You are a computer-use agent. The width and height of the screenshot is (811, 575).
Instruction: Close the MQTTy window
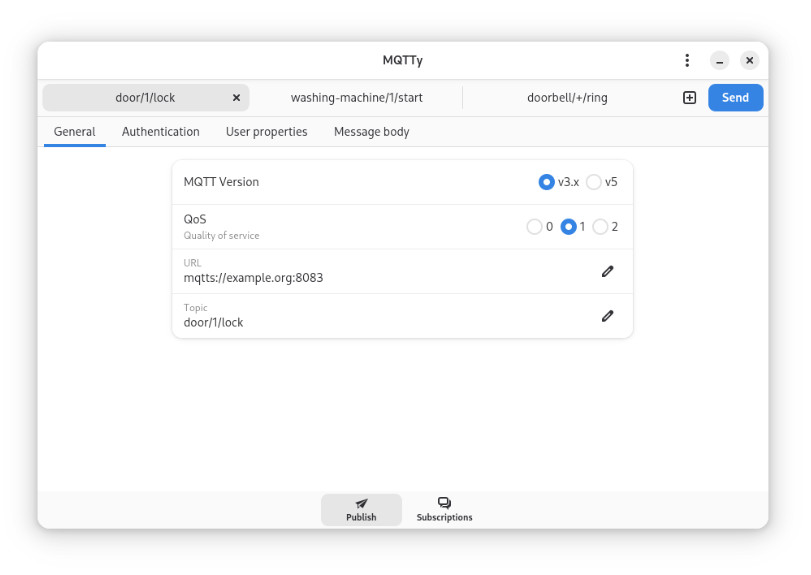(749, 60)
